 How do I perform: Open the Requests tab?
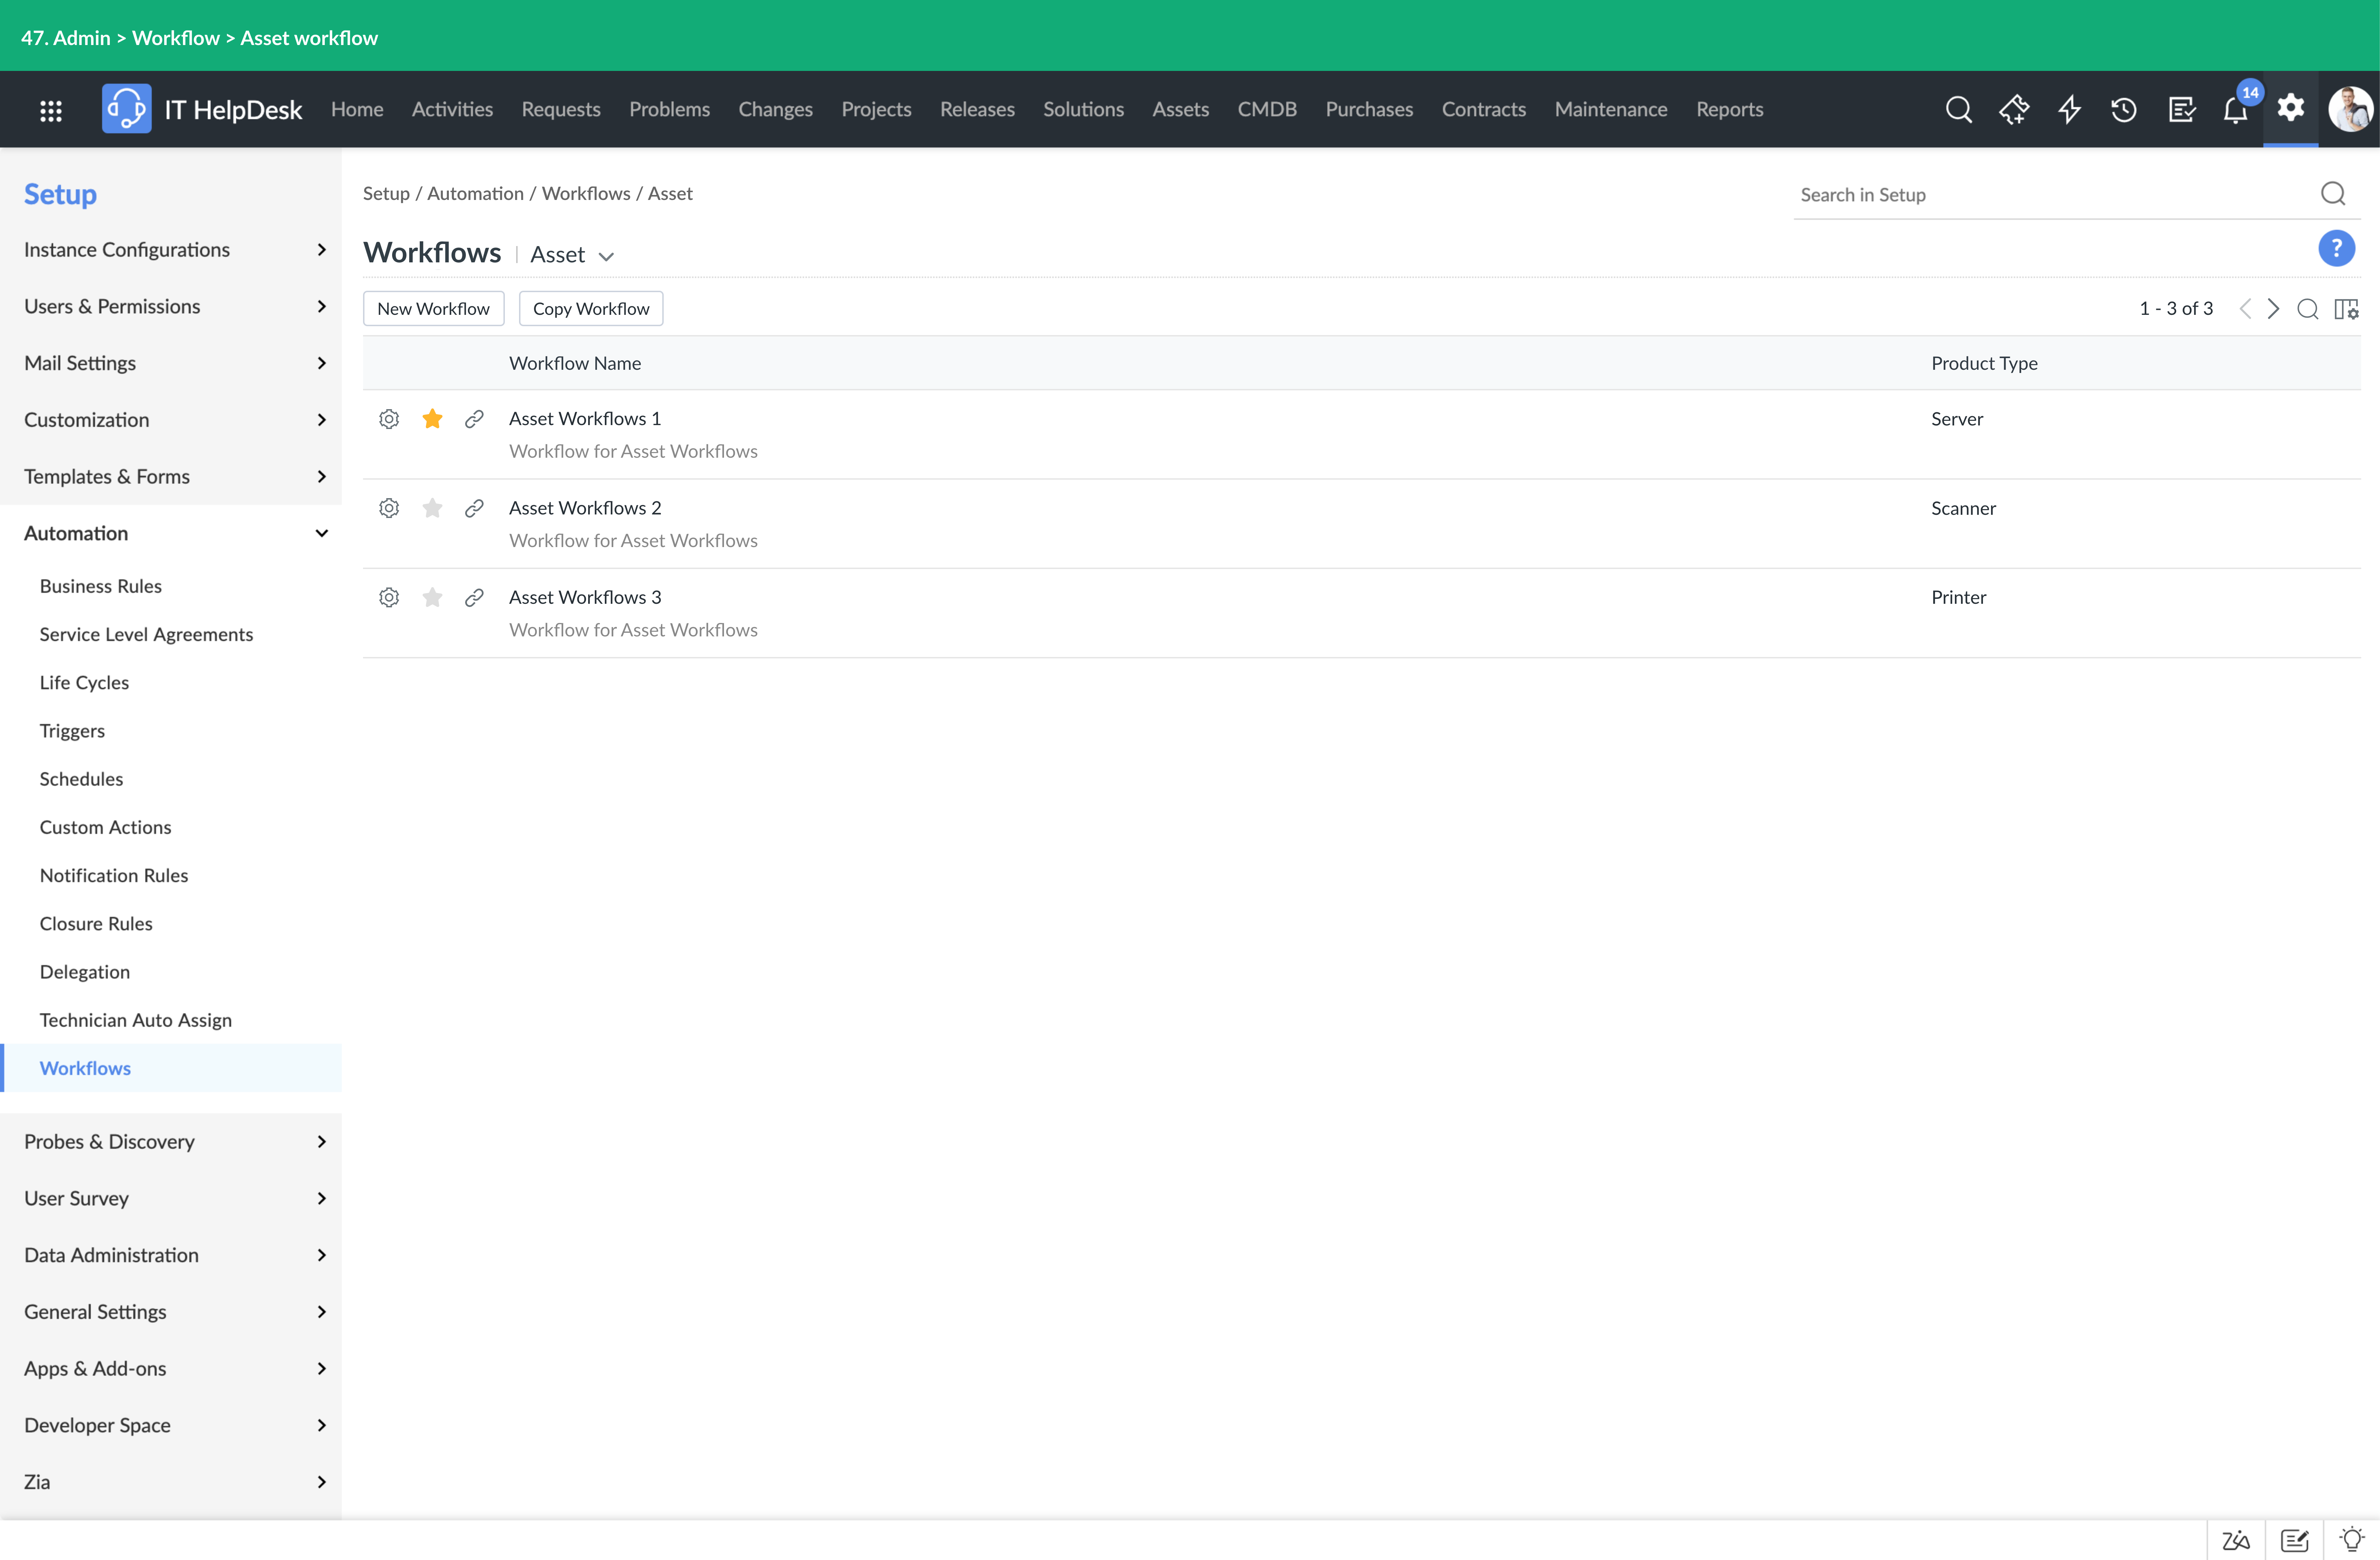[561, 110]
